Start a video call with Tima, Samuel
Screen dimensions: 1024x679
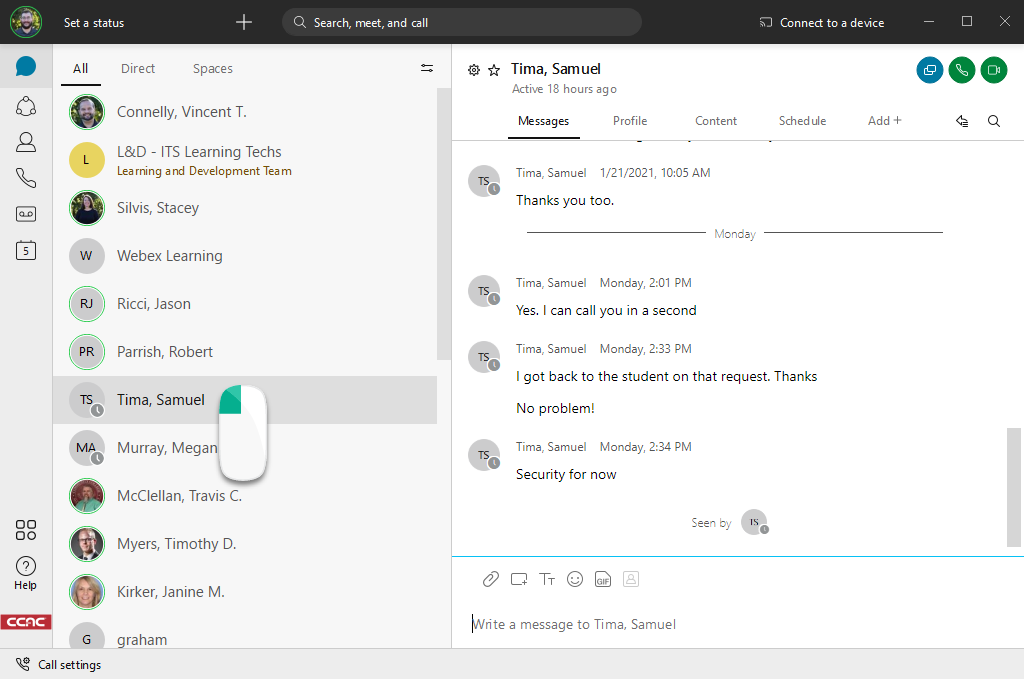point(993,70)
